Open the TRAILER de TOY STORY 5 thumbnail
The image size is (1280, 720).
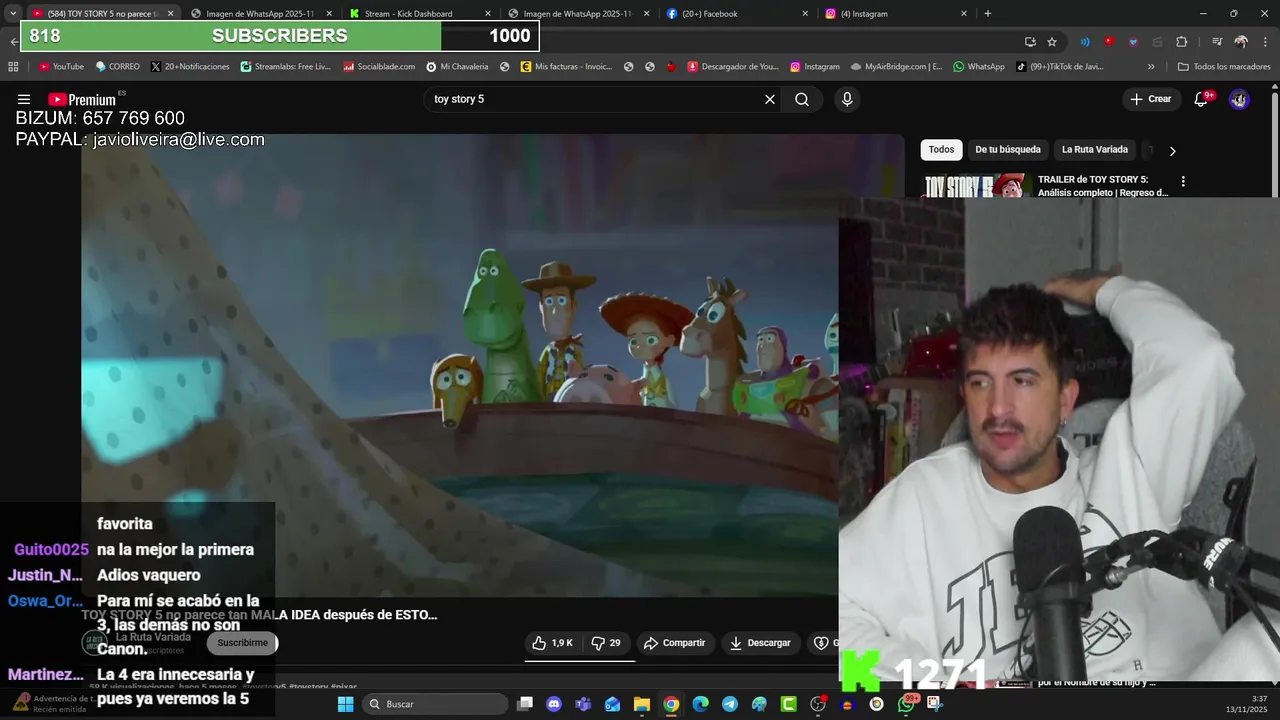pyautogui.click(x=975, y=186)
